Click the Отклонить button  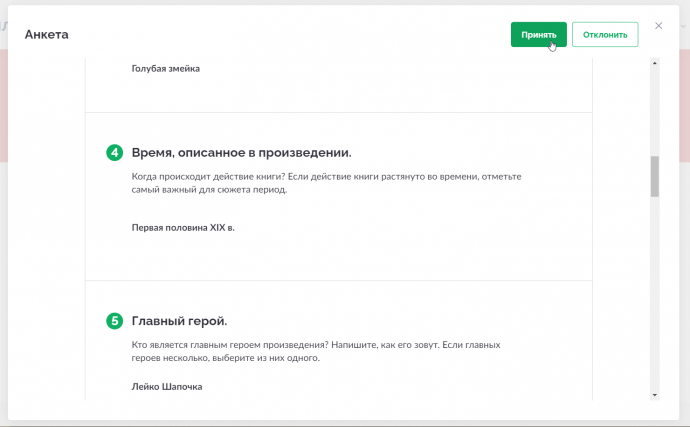coord(605,34)
